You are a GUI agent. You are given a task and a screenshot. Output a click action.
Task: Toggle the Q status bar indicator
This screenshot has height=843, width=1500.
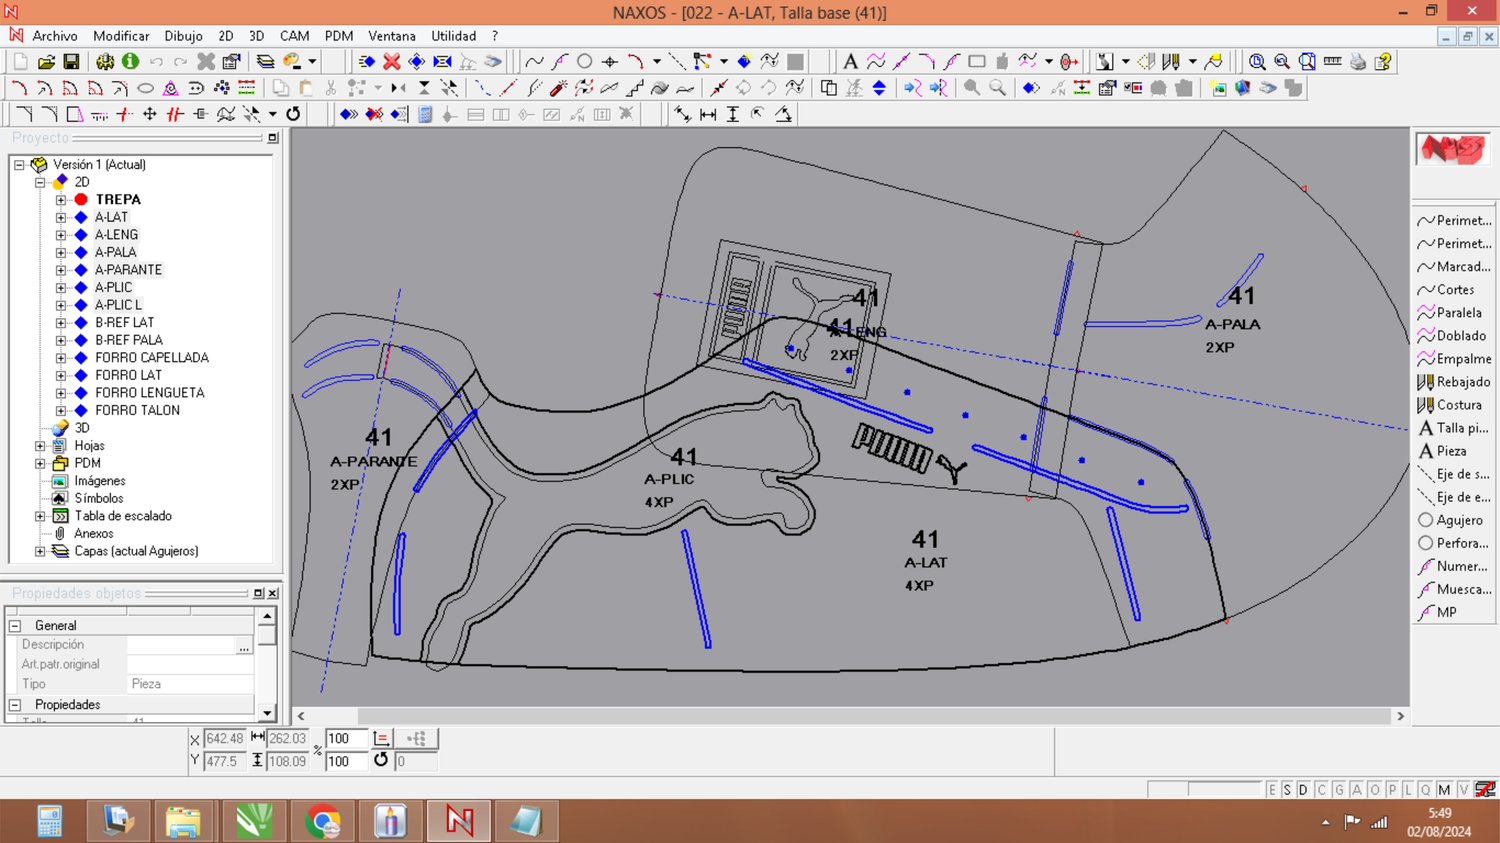[x=1426, y=790]
